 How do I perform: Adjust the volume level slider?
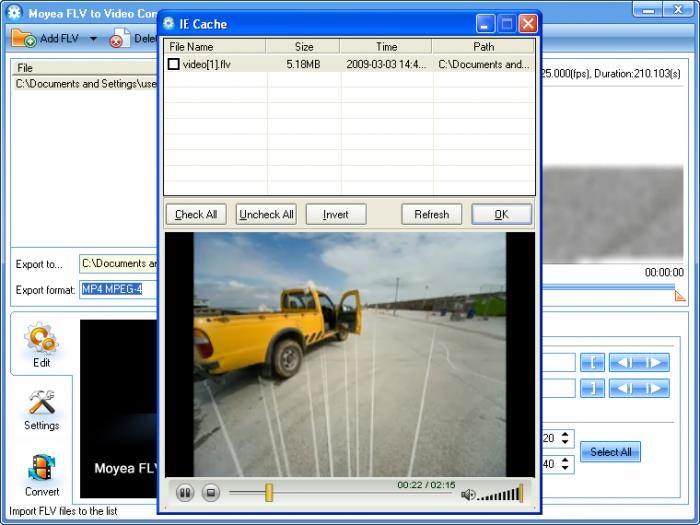[x=500, y=494]
